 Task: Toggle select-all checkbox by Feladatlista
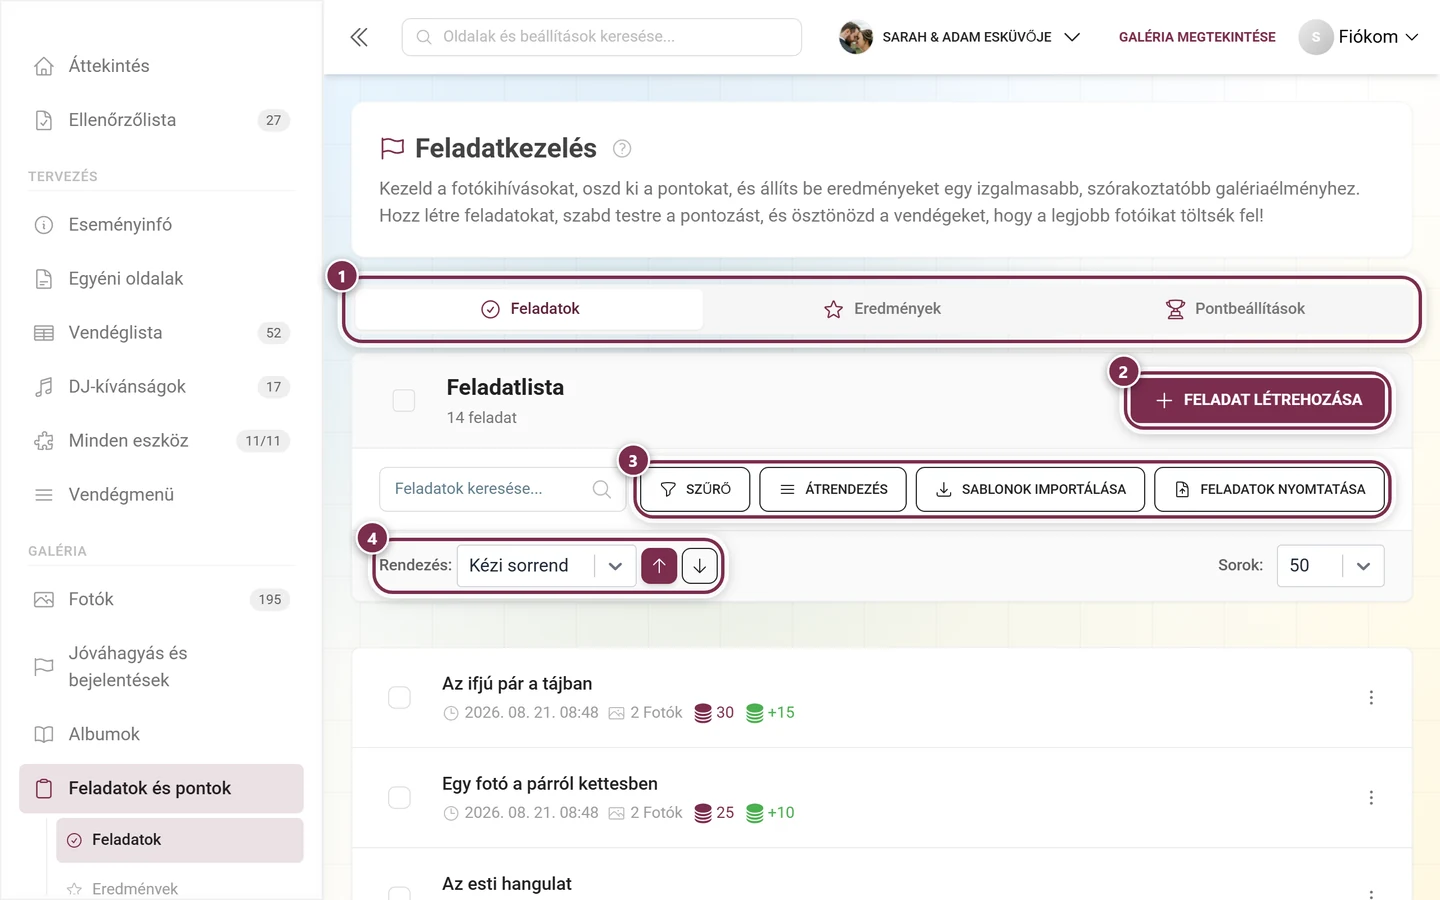point(404,401)
